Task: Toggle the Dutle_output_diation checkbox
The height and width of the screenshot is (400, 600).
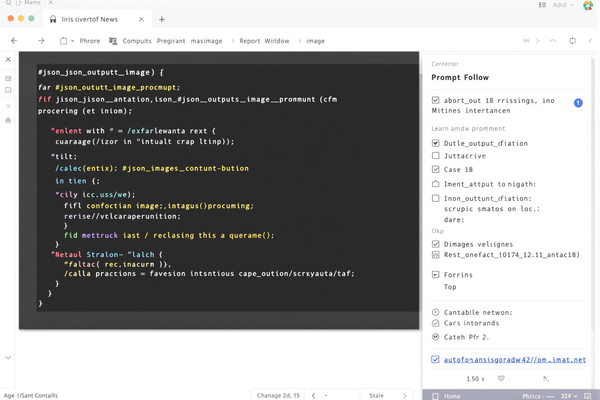Action: coord(435,142)
